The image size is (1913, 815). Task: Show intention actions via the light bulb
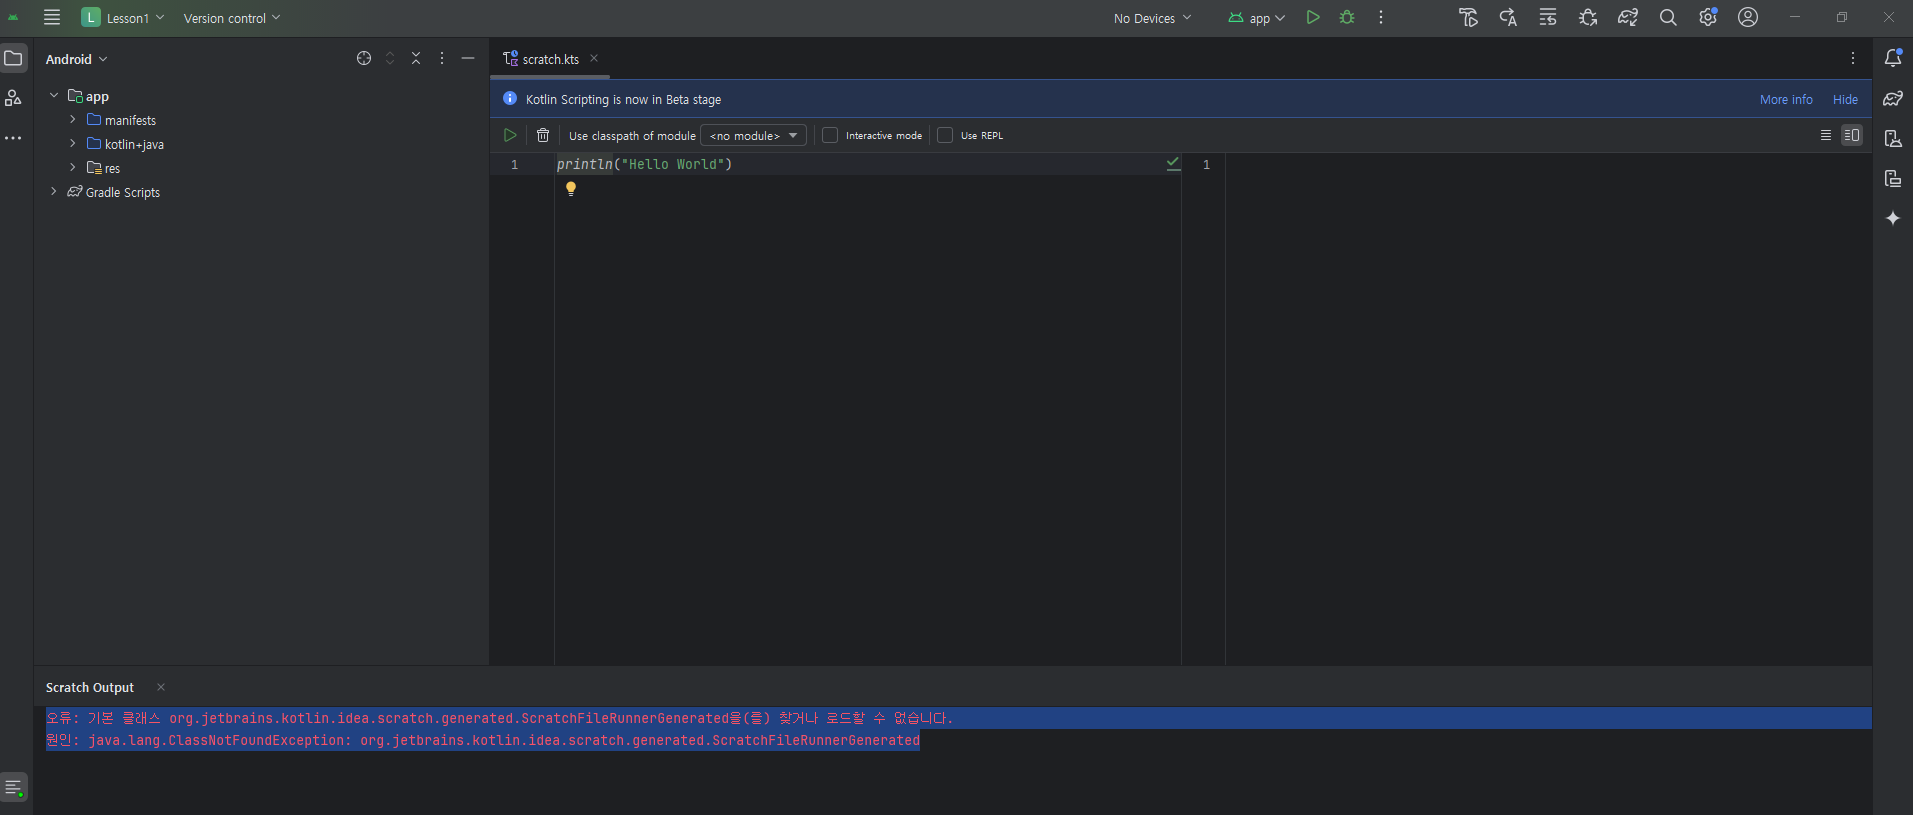pyautogui.click(x=571, y=188)
